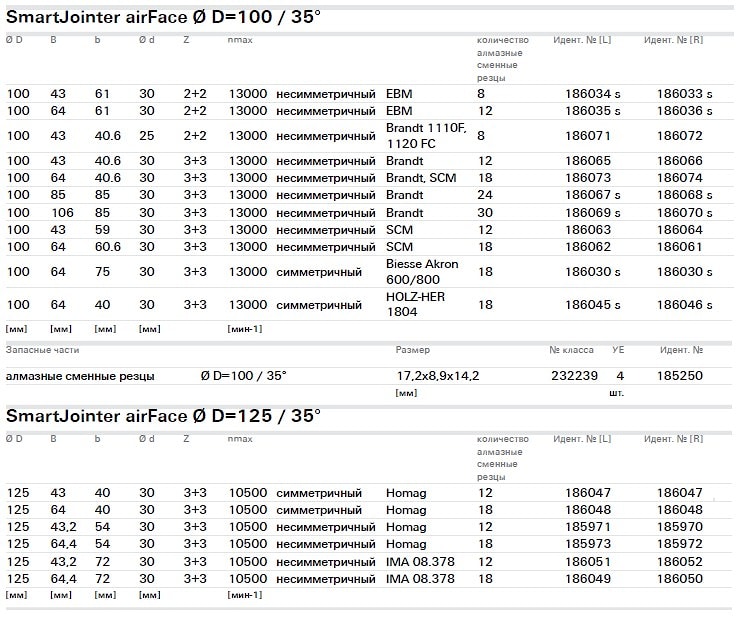The height and width of the screenshot is (617, 739).
Task: Select class number 232239
Action: (574, 376)
